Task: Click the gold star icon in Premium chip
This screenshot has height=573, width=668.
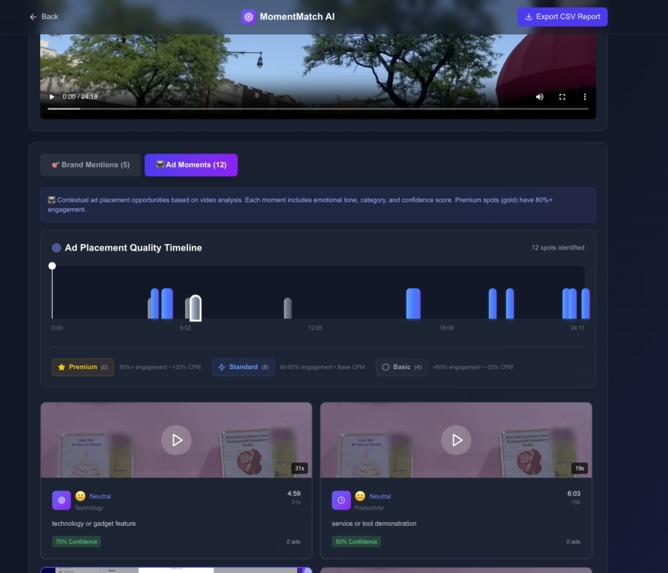Action: pos(61,367)
